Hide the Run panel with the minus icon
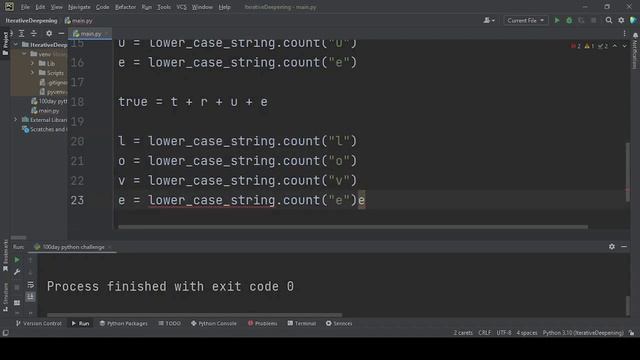The image size is (640, 360). (624, 247)
